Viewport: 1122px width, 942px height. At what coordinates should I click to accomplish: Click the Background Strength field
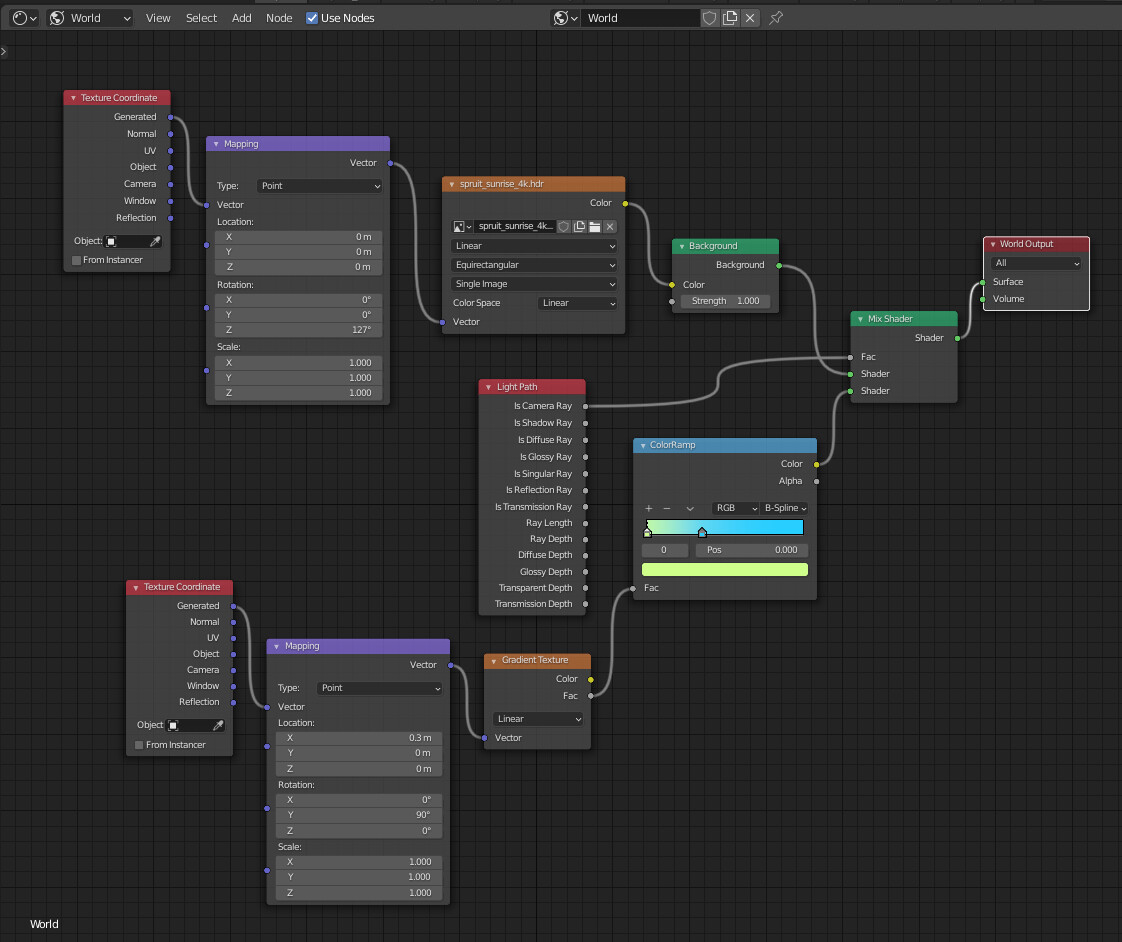pos(726,301)
